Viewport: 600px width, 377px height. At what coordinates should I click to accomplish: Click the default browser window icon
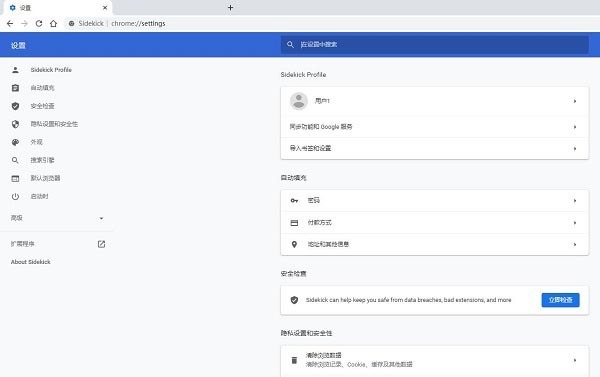pos(15,178)
